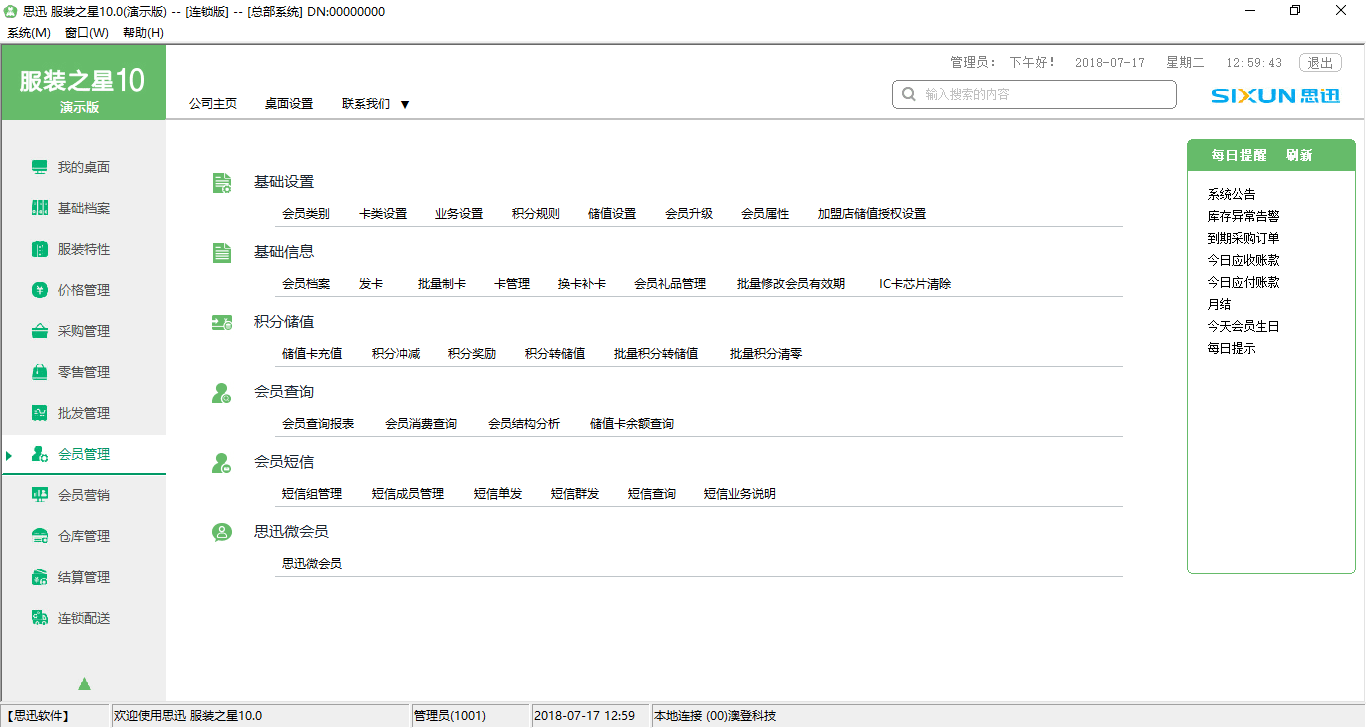The height and width of the screenshot is (728, 1366).
Task: Open 会员属性 link
Action: (x=765, y=214)
